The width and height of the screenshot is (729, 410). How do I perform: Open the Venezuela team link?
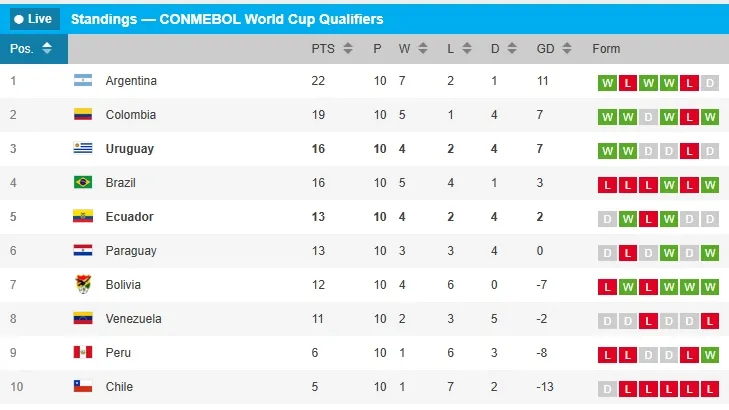(x=133, y=319)
